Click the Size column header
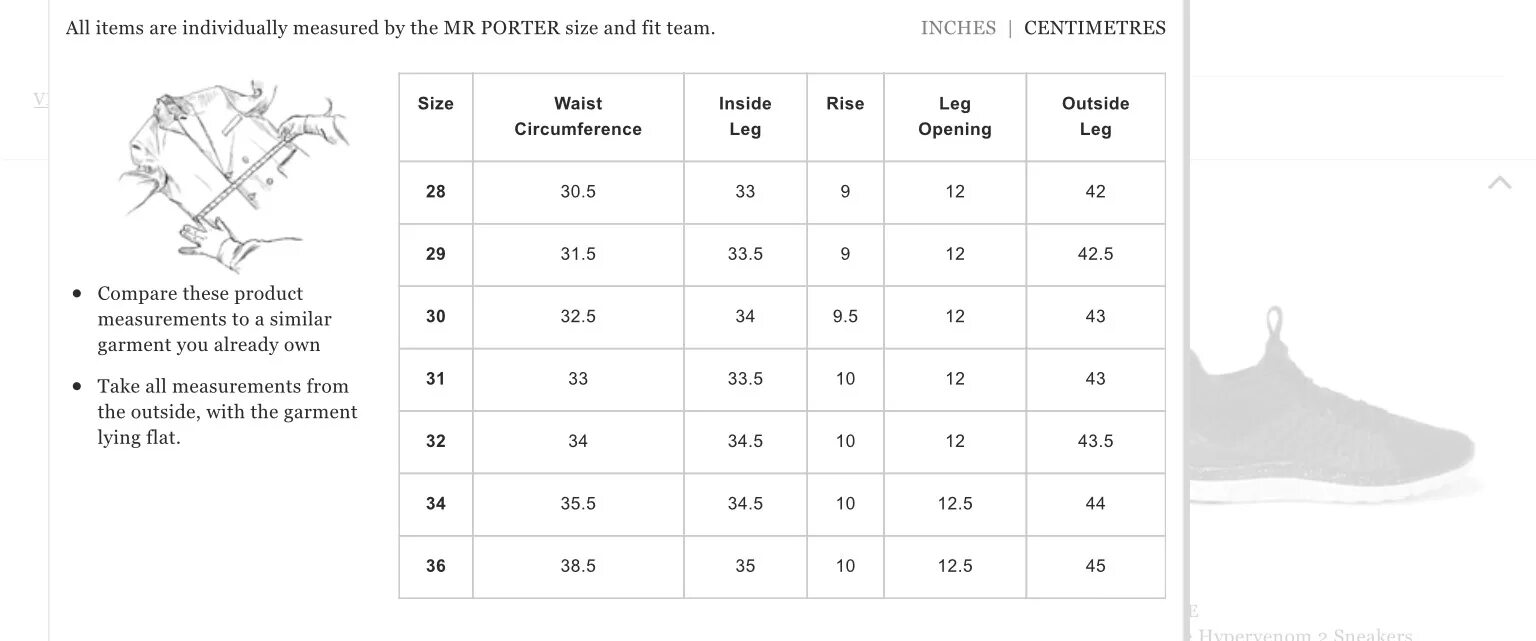 436,104
